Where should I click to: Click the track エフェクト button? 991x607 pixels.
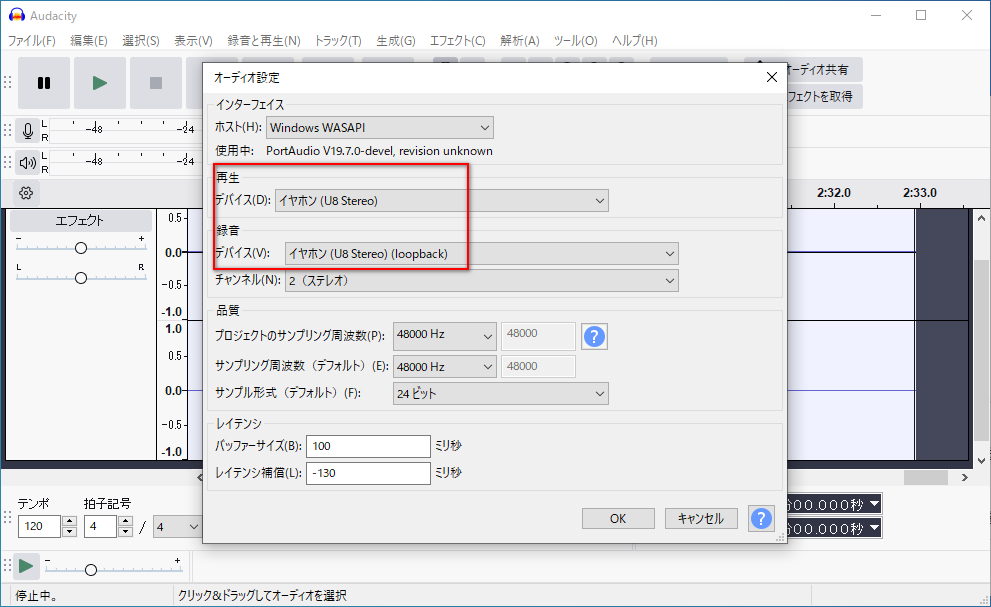[80, 221]
